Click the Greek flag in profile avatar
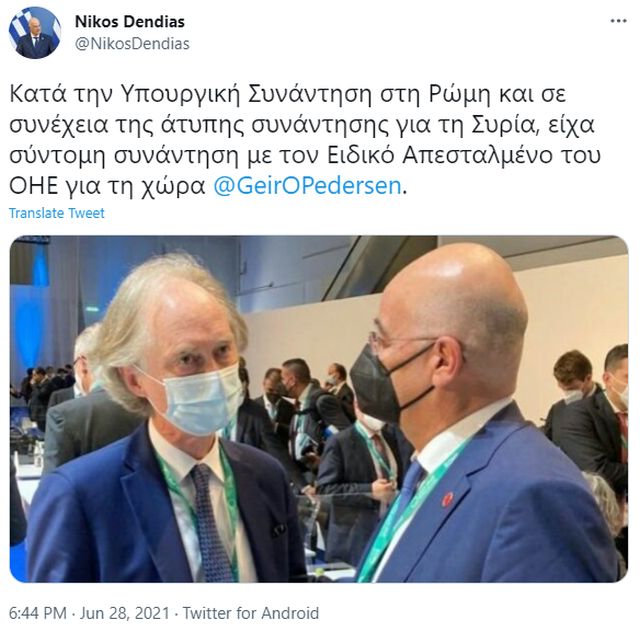The height and width of the screenshot is (632, 640). pos(18,29)
